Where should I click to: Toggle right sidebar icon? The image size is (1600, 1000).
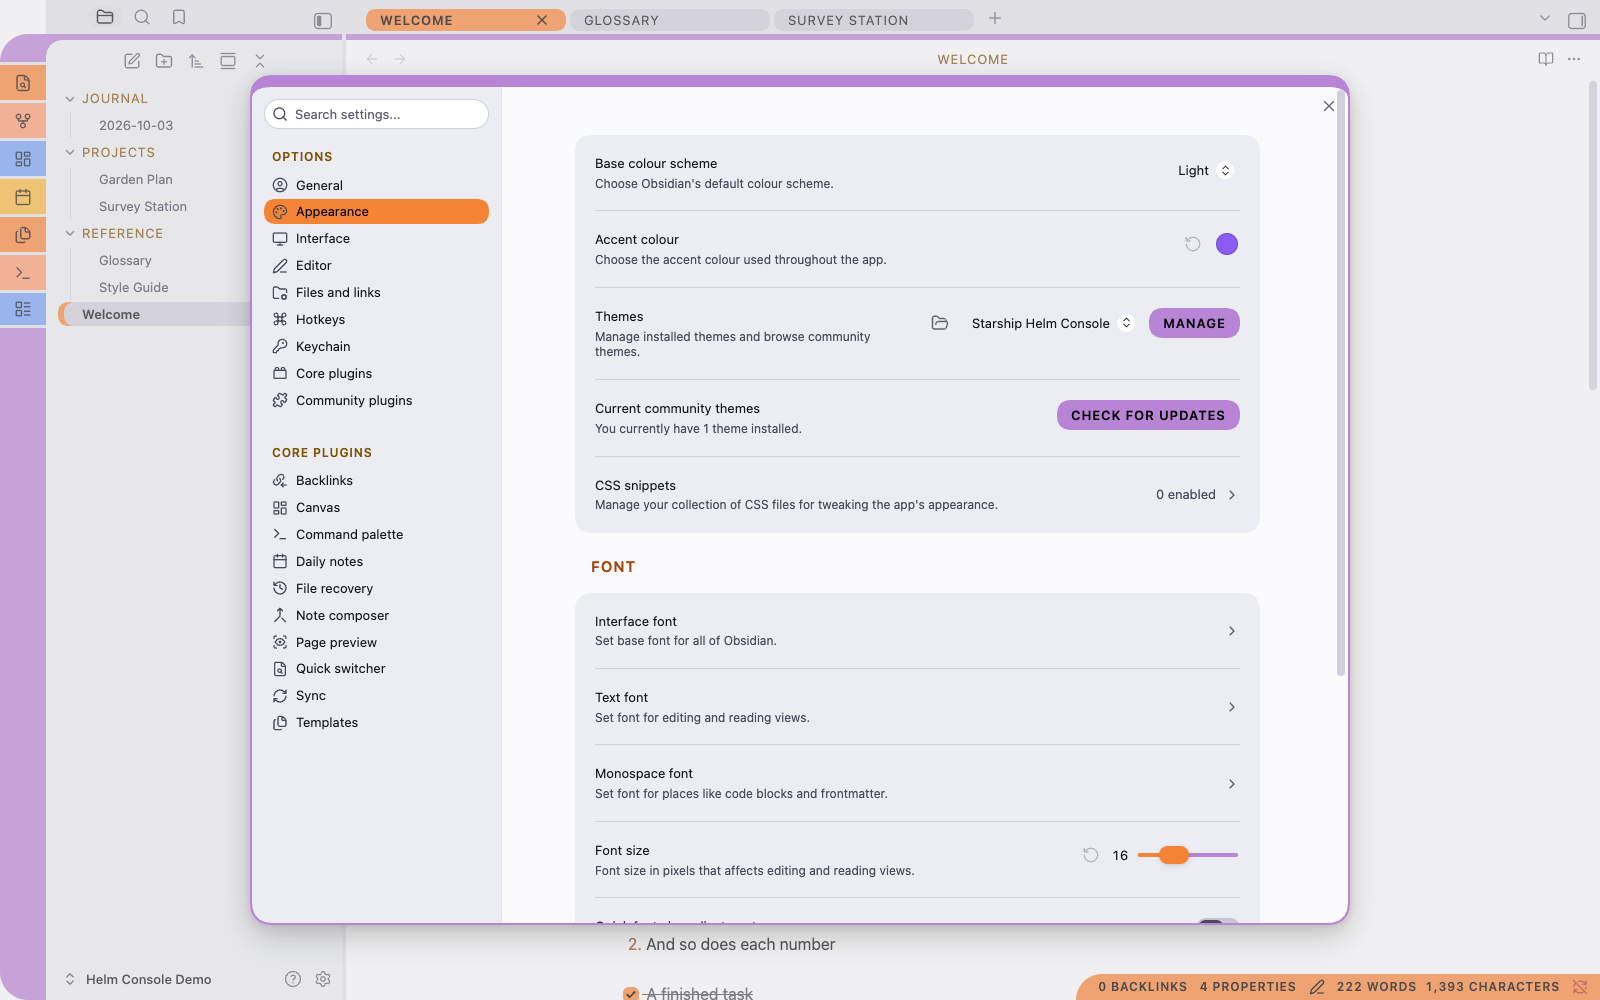(x=1577, y=20)
